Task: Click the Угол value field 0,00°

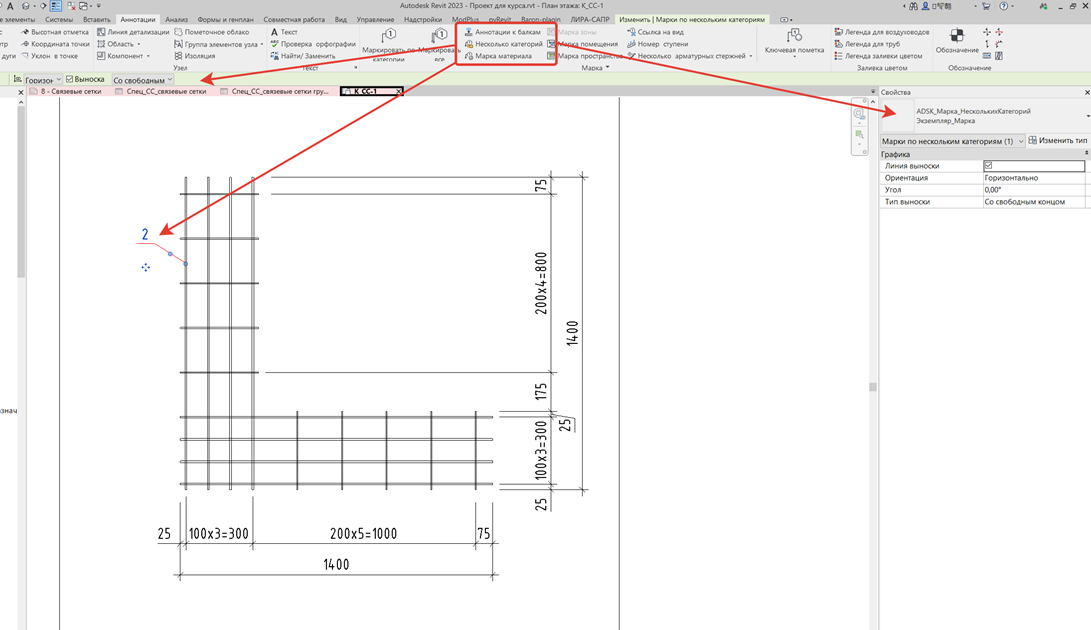Action: [x=1036, y=189]
